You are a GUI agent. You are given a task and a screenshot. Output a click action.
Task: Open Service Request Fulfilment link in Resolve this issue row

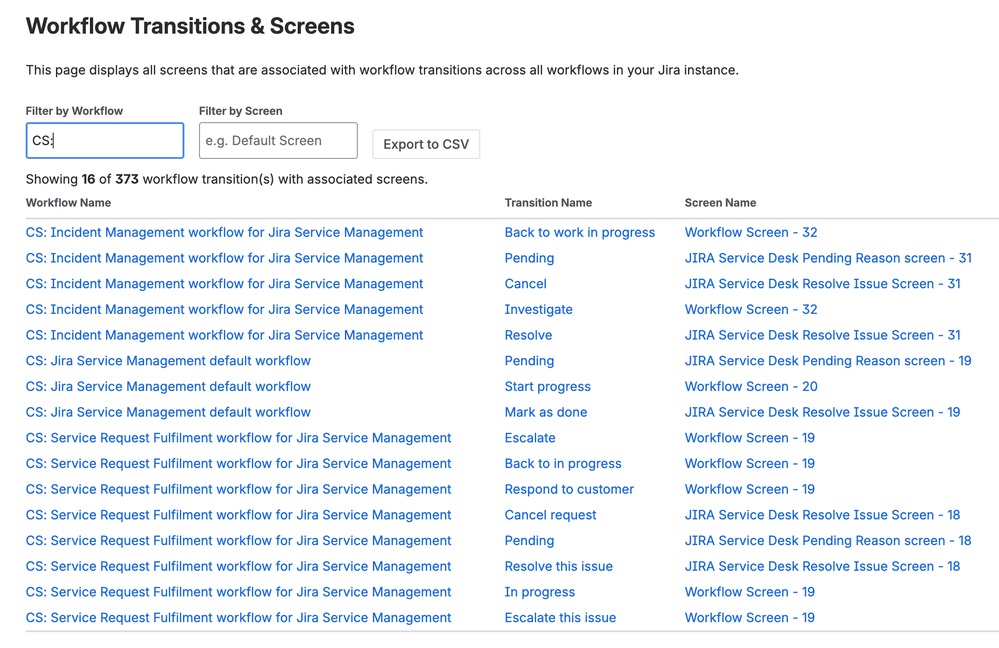(x=238, y=566)
